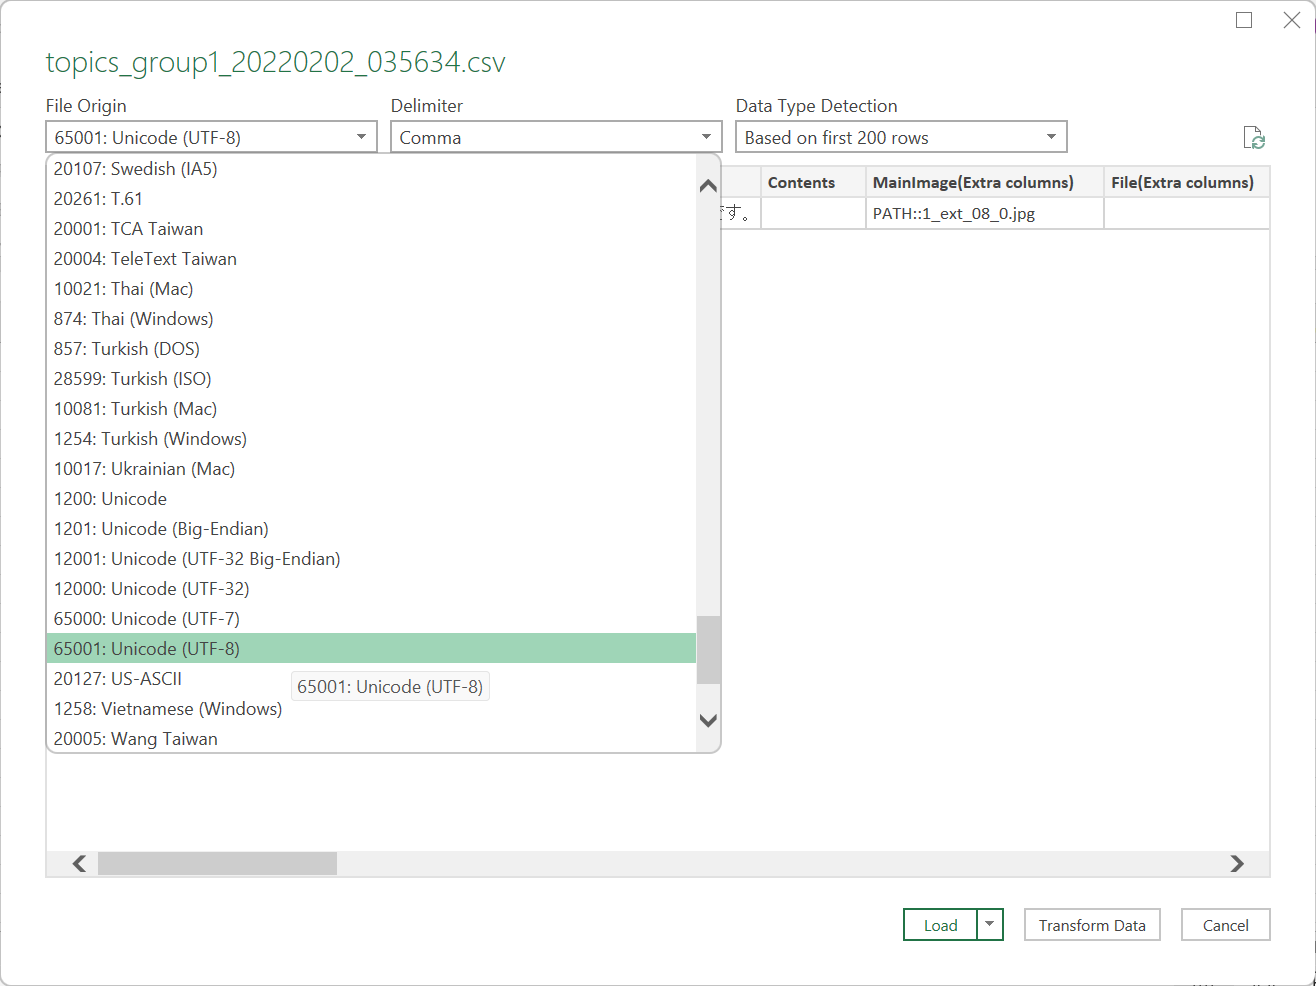The width and height of the screenshot is (1316, 986).
Task: Click the scroll-down arrow in encoding list
Action: coord(708,719)
